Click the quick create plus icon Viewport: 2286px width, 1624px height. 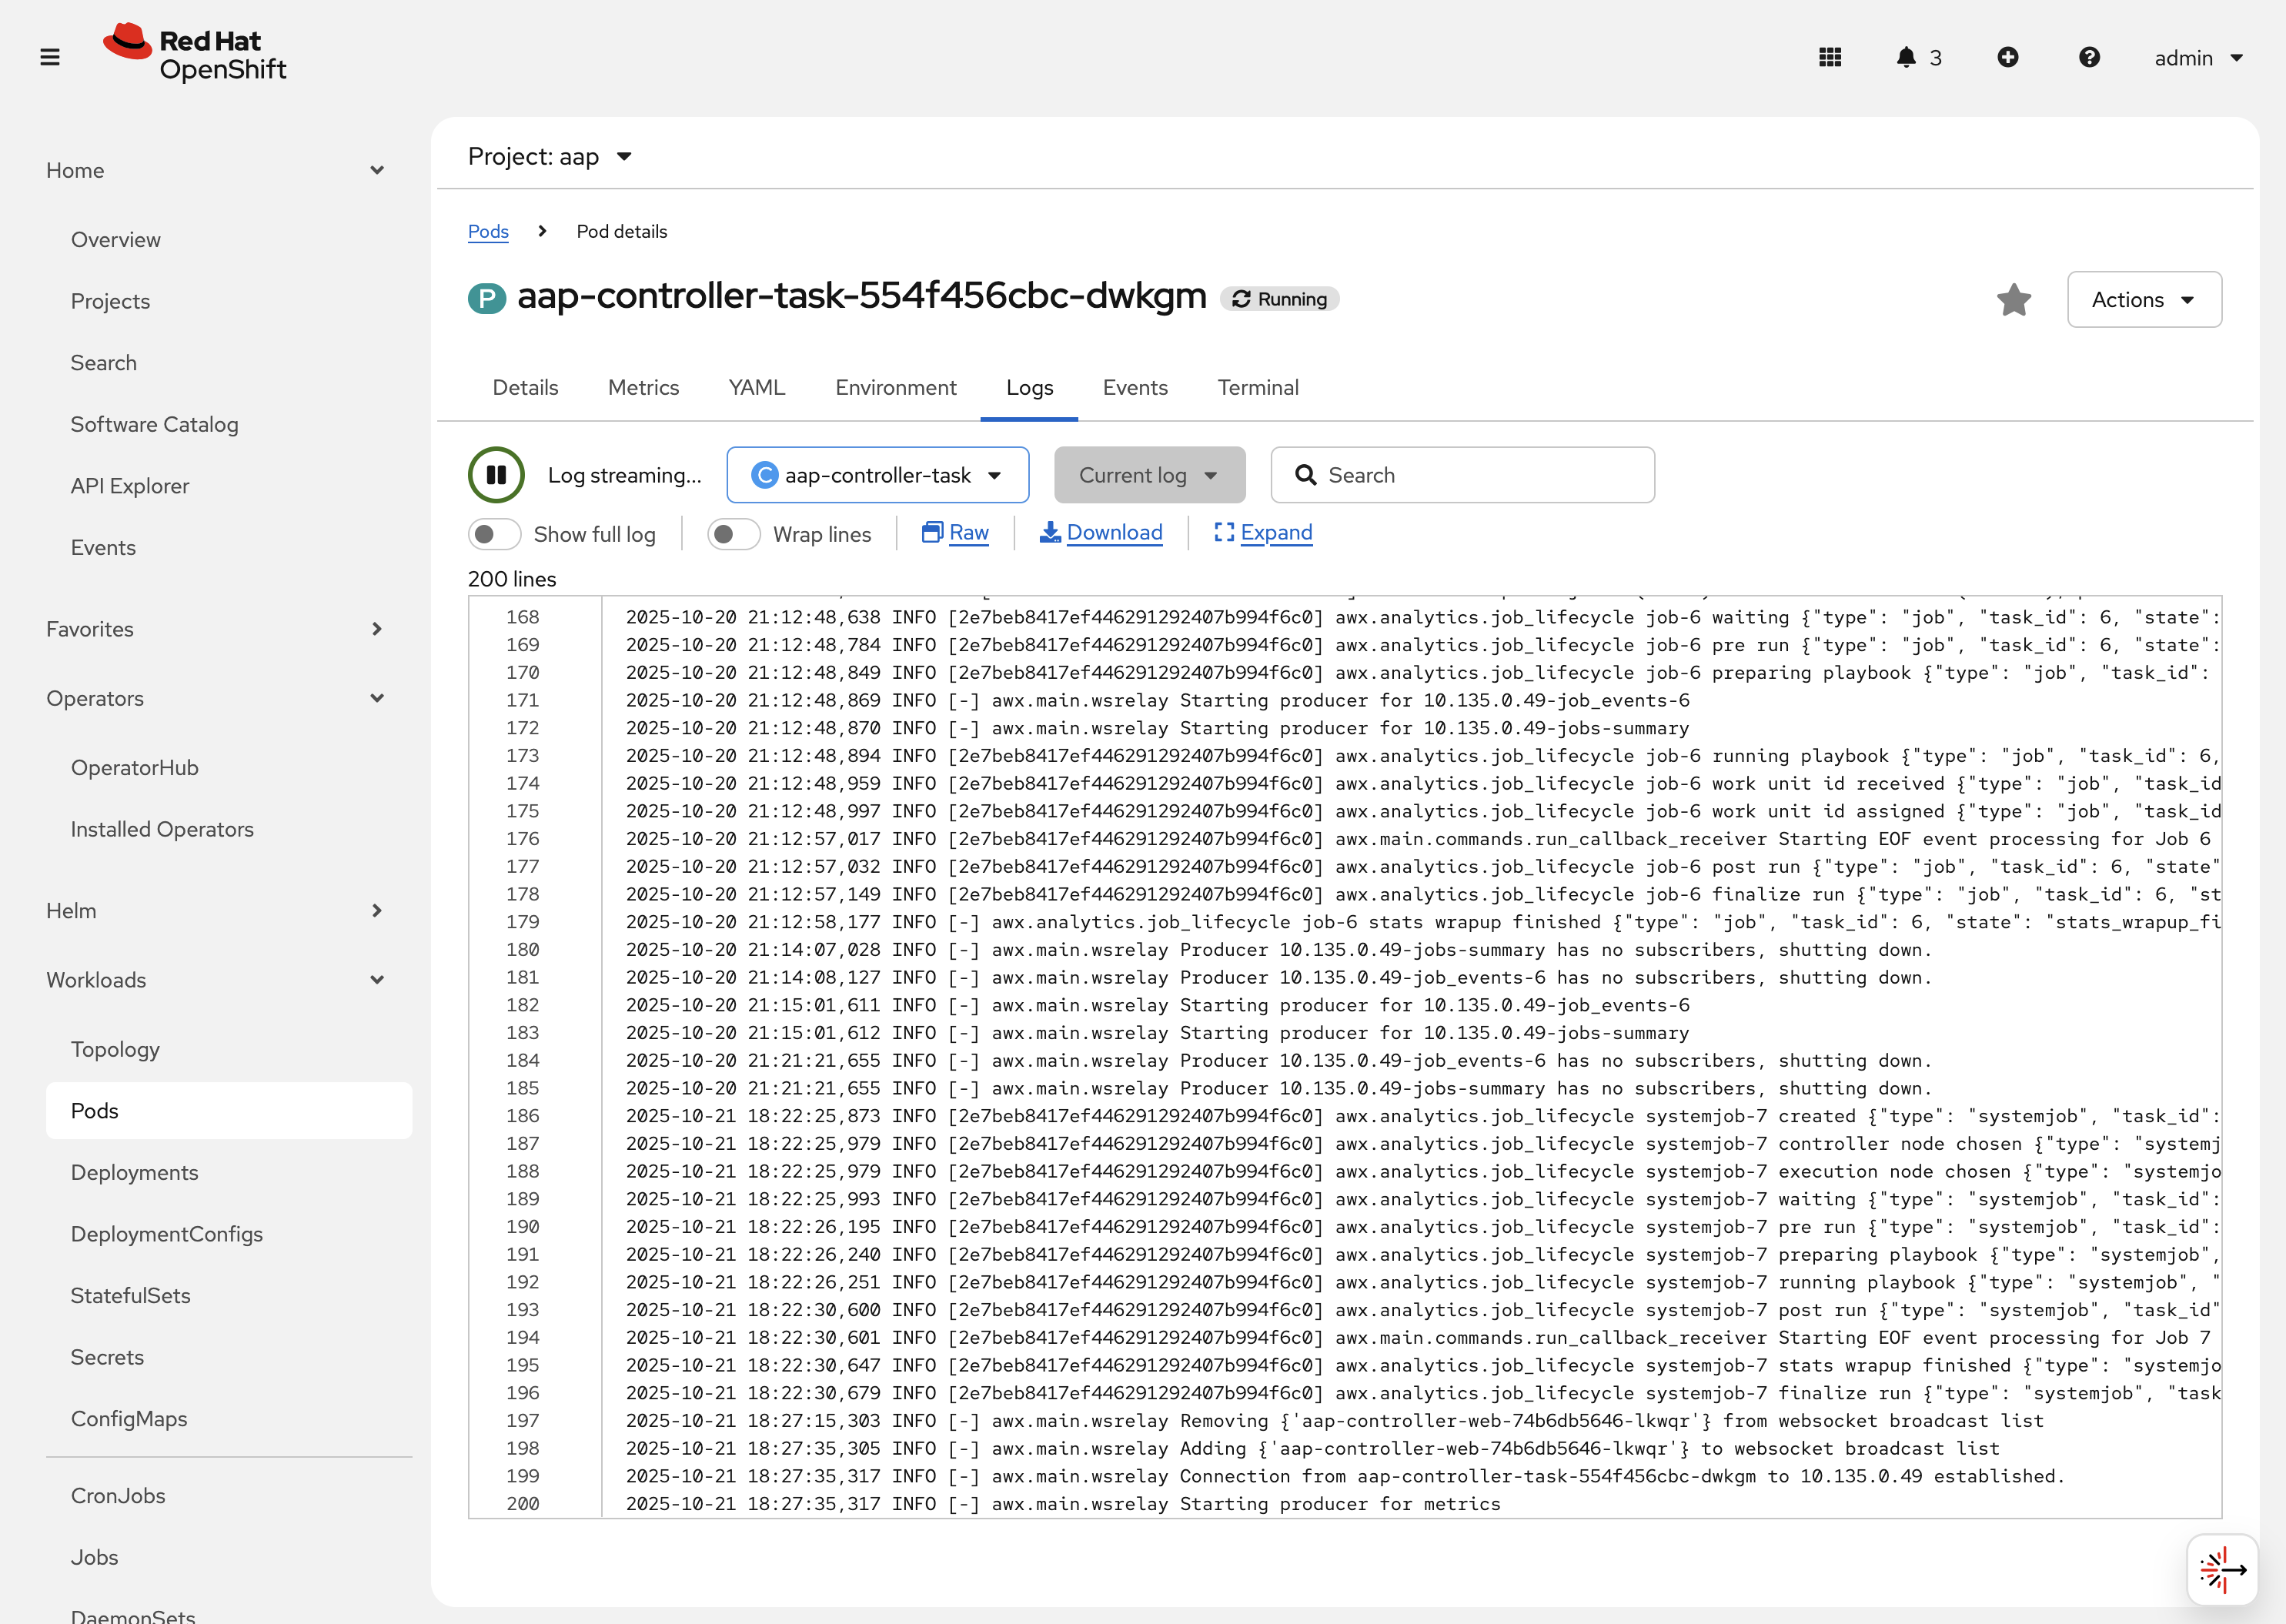pos(2010,57)
